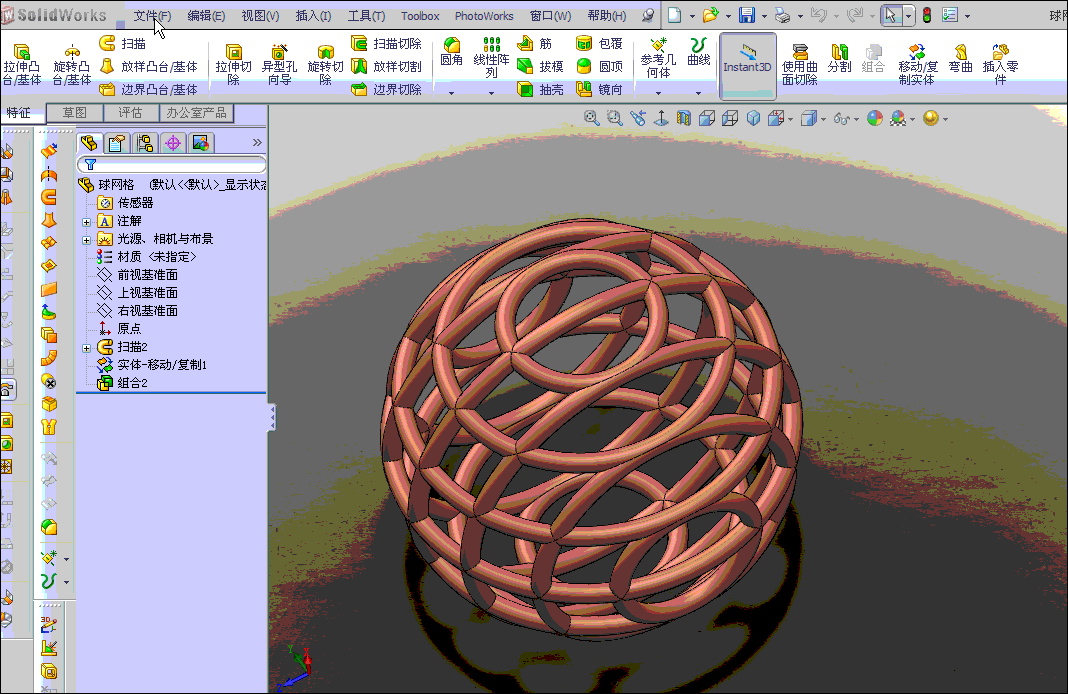This screenshot has height=694, width=1068.
Task: Click the Flex (弯曲) tool
Action: click(x=960, y=59)
